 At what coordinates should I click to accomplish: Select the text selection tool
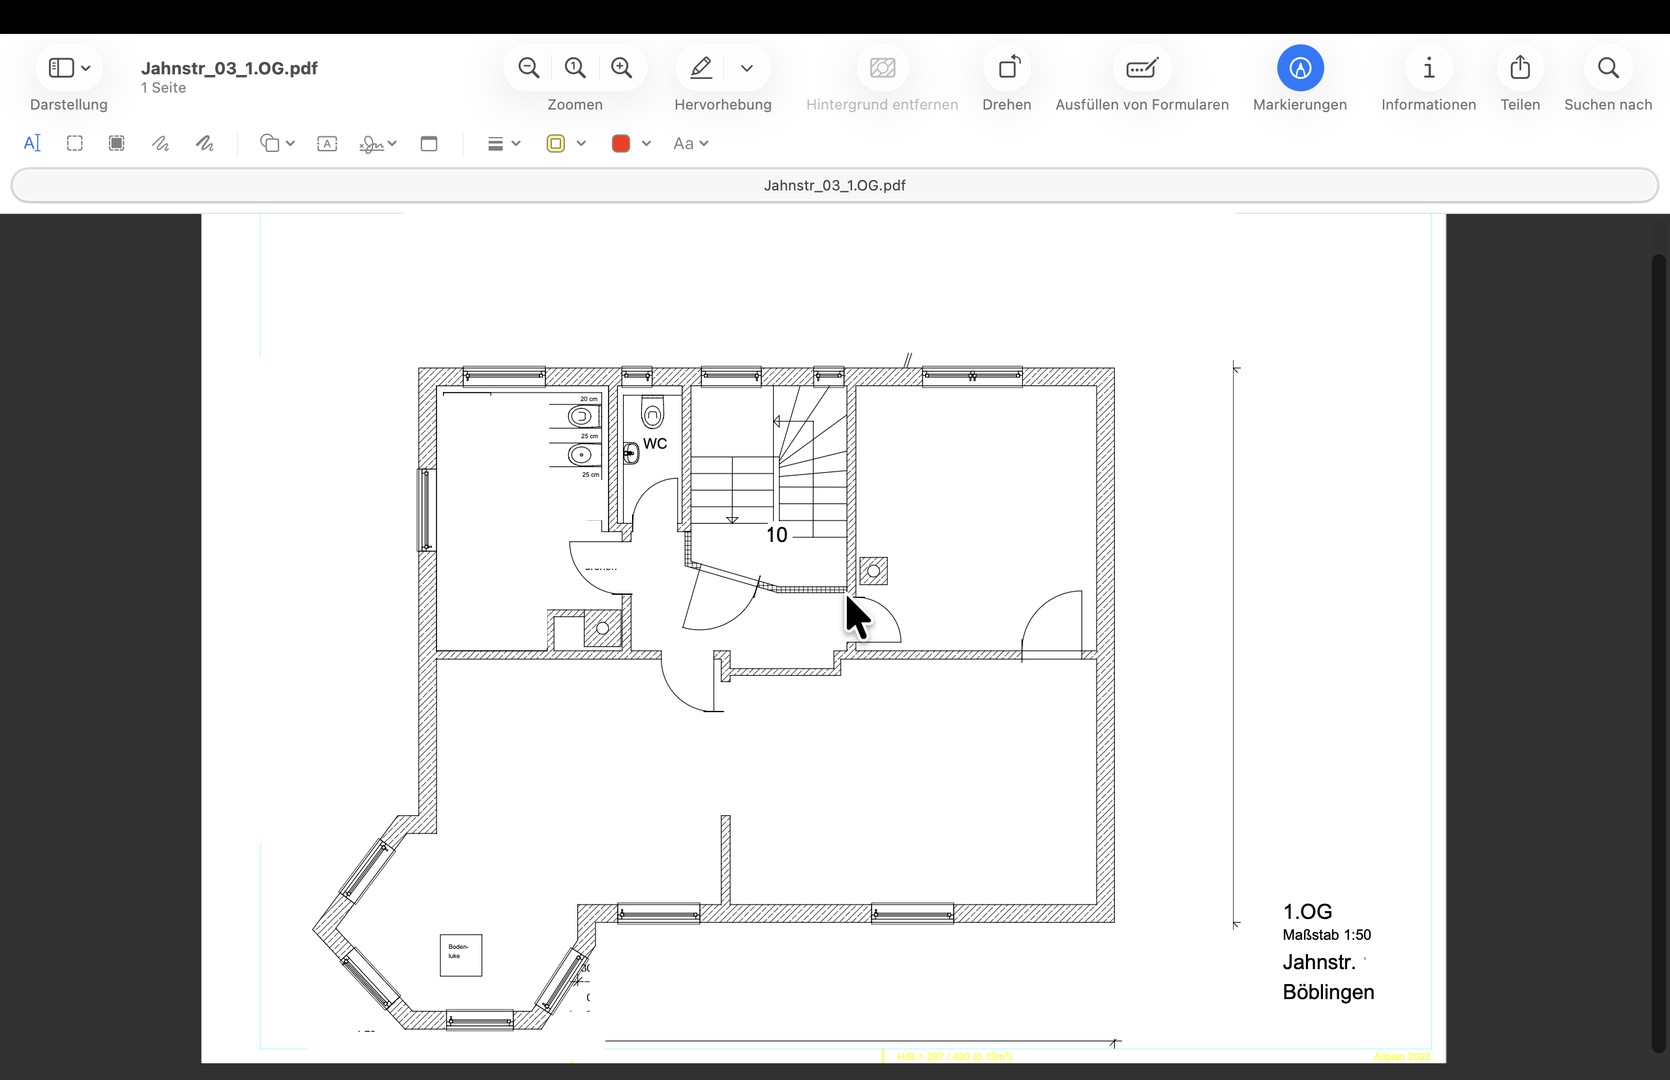point(32,143)
